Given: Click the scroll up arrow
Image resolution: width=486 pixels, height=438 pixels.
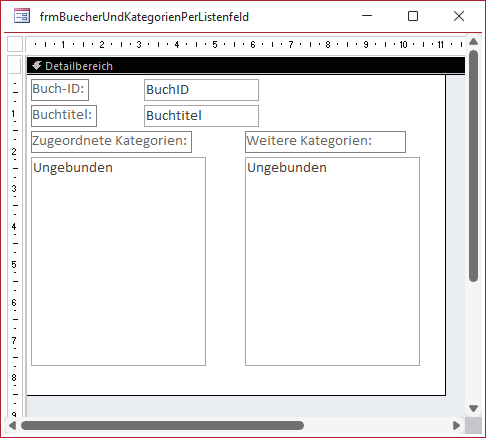Looking at the screenshot, I should [x=473, y=42].
